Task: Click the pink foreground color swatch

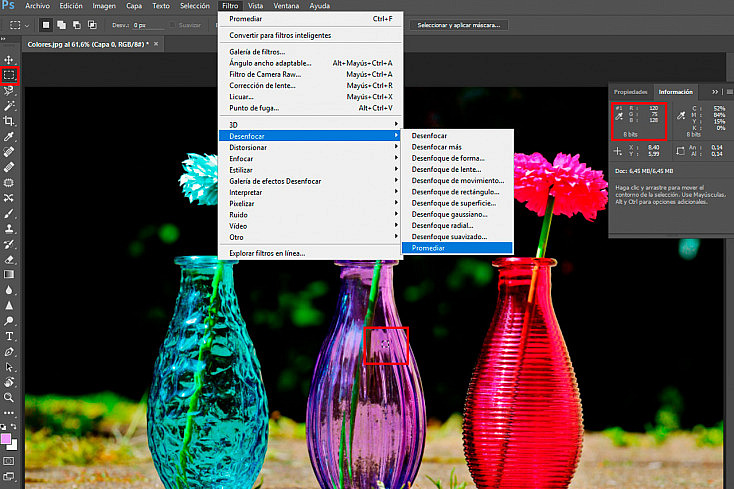Action: (5, 438)
